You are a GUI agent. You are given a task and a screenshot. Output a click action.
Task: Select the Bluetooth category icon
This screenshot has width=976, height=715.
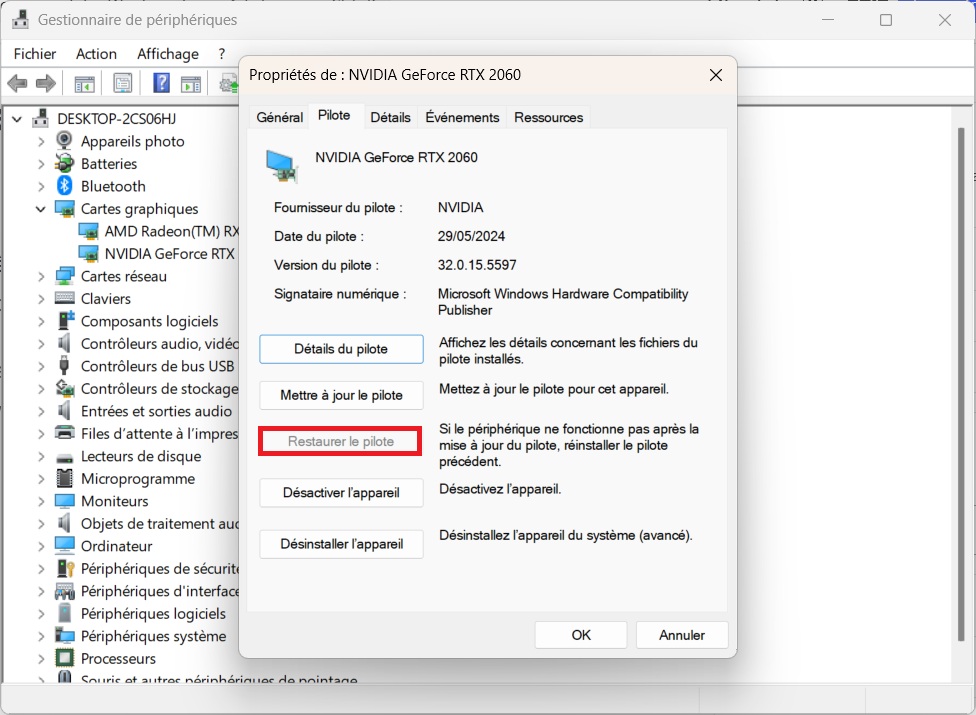[65, 185]
